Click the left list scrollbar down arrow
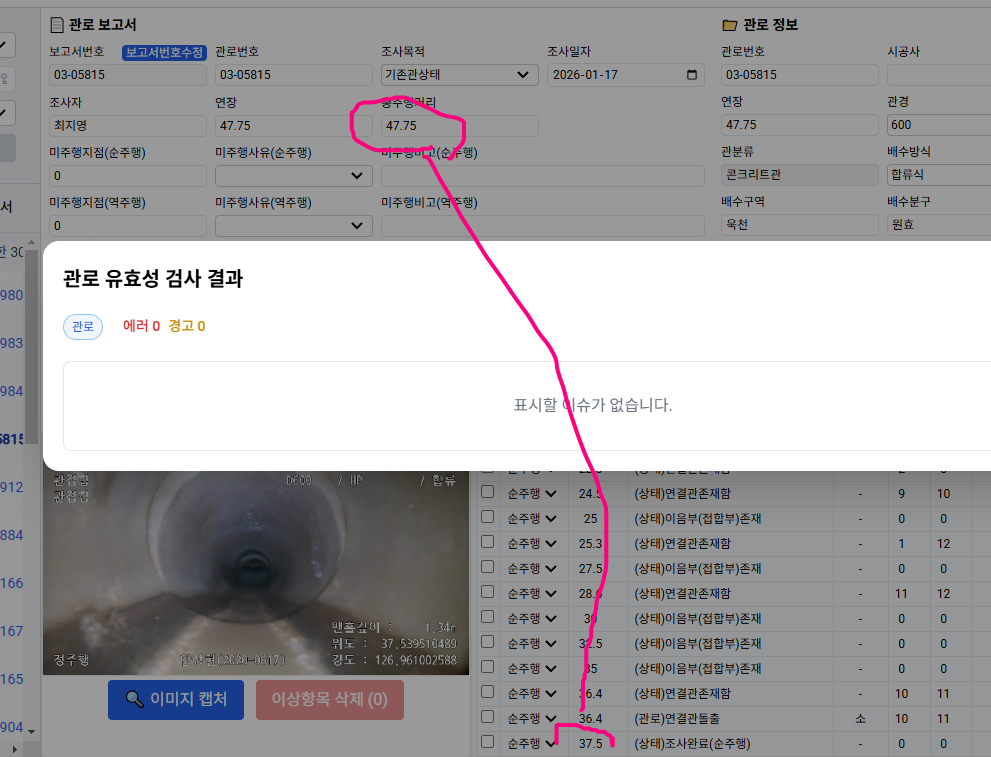This screenshot has height=757, width=991. [x=31, y=731]
